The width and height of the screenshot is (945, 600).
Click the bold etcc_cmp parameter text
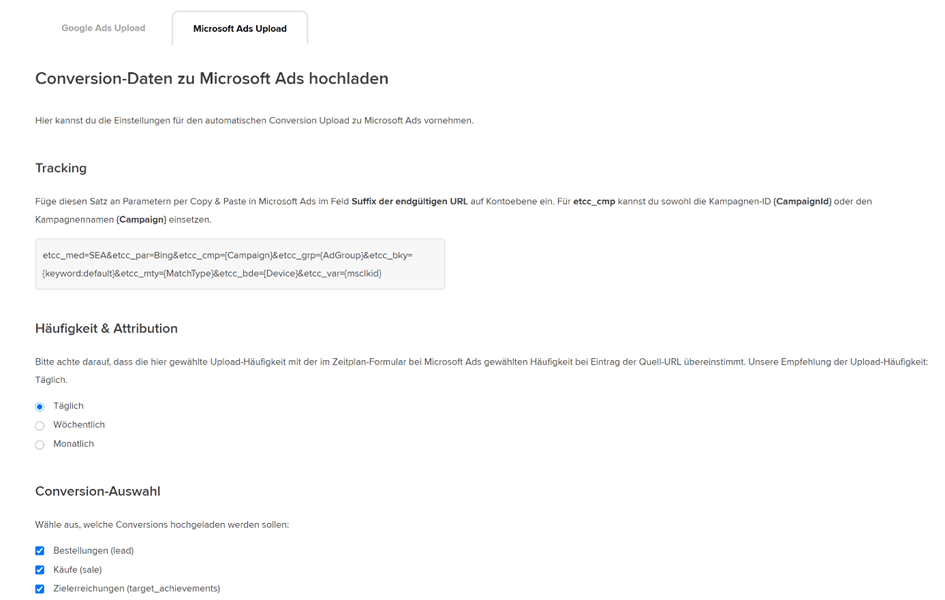[594, 201]
